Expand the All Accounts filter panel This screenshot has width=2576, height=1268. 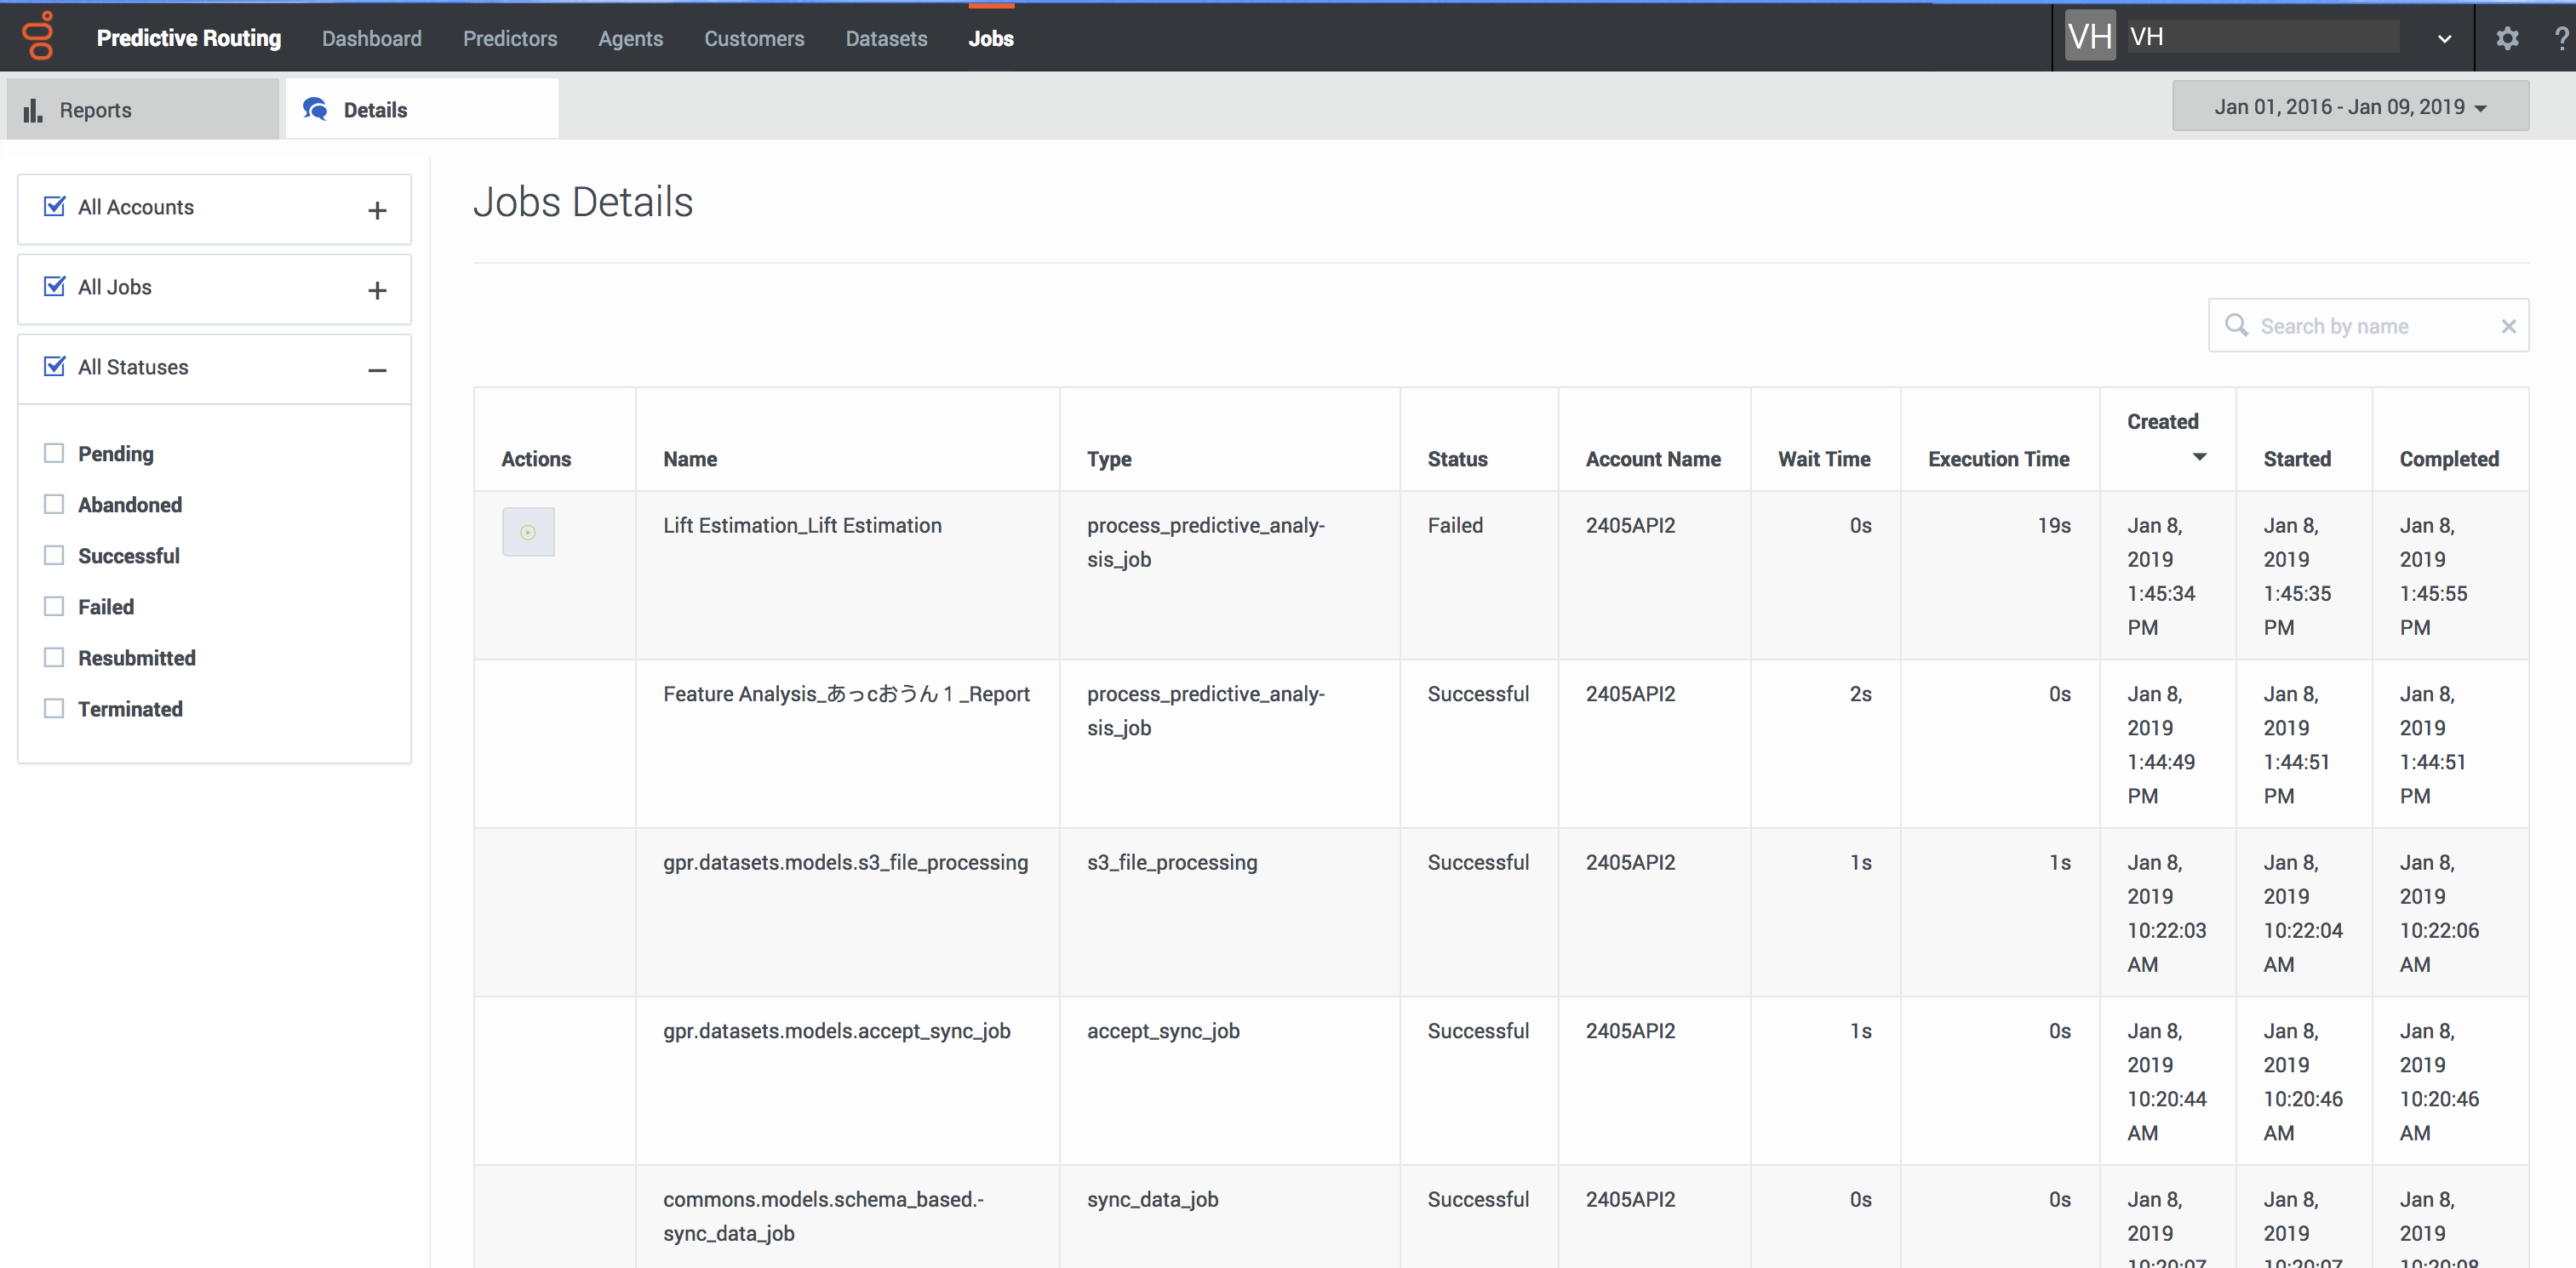click(x=377, y=210)
